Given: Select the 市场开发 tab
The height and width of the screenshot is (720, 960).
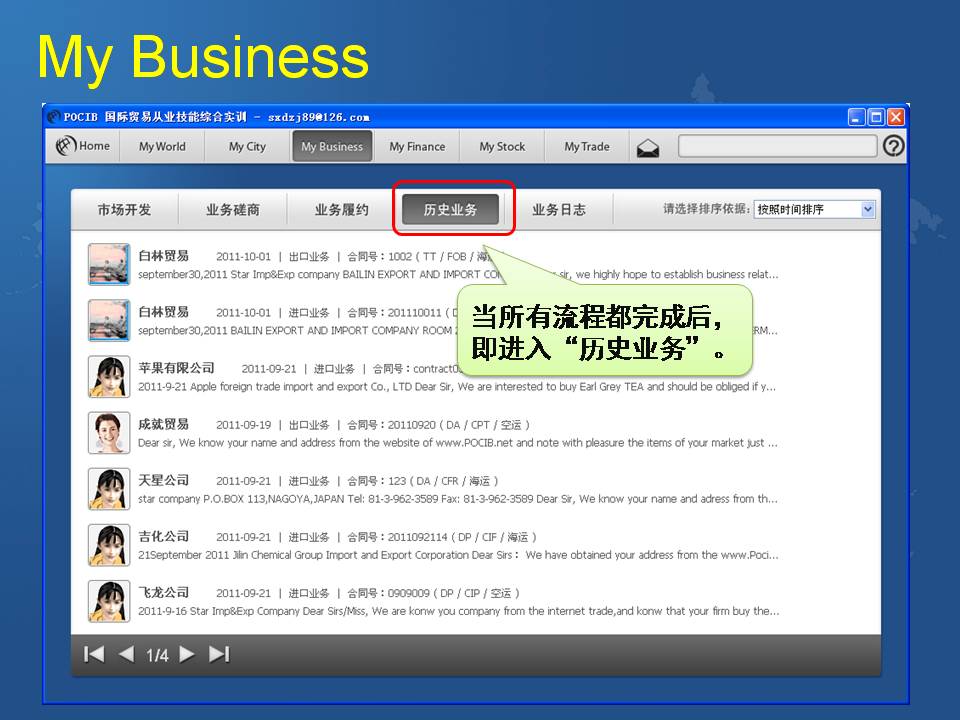Looking at the screenshot, I should (125, 210).
